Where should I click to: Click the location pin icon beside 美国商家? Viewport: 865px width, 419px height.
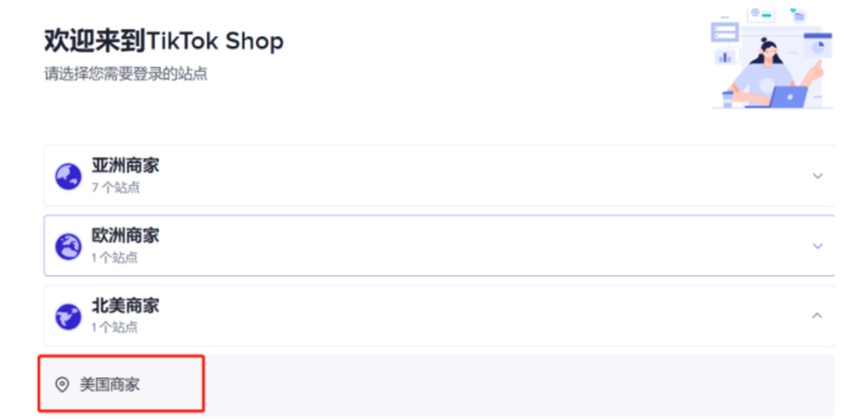62,384
